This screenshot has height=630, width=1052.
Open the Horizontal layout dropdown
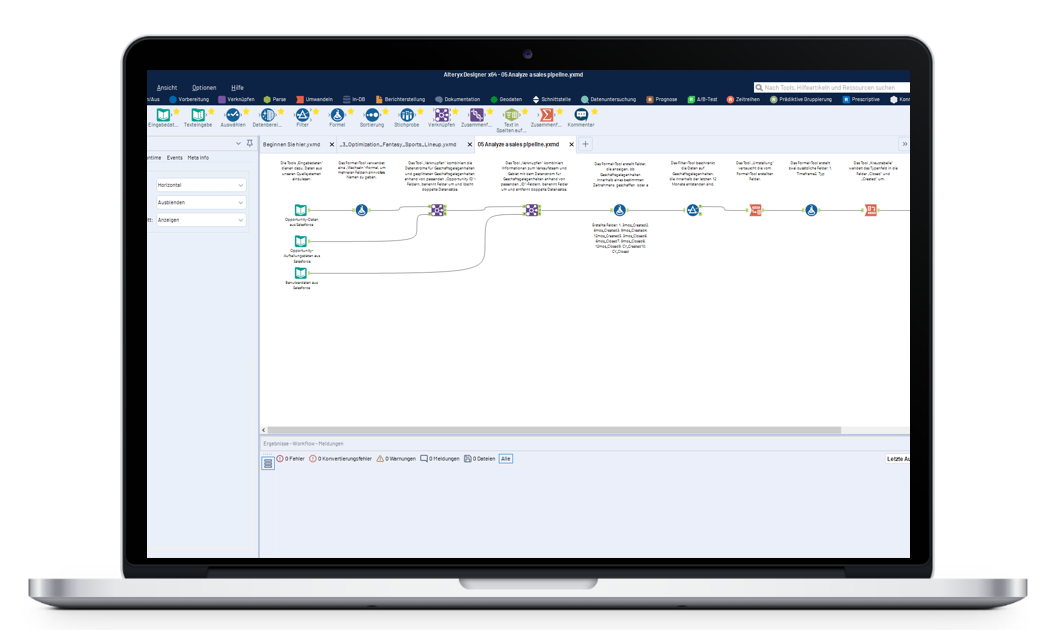point(201,186)
